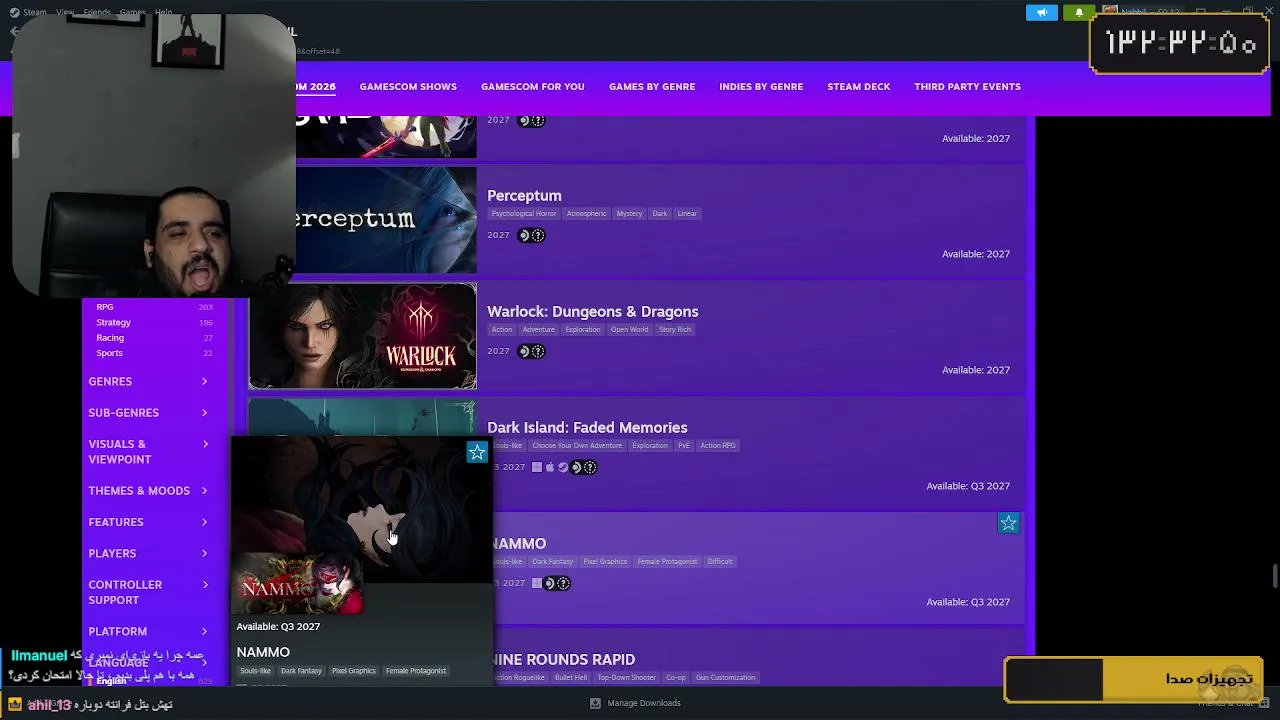Screen dimensions: 1280x720
Task: Expand the Features filter section
Action: (149, 521)
